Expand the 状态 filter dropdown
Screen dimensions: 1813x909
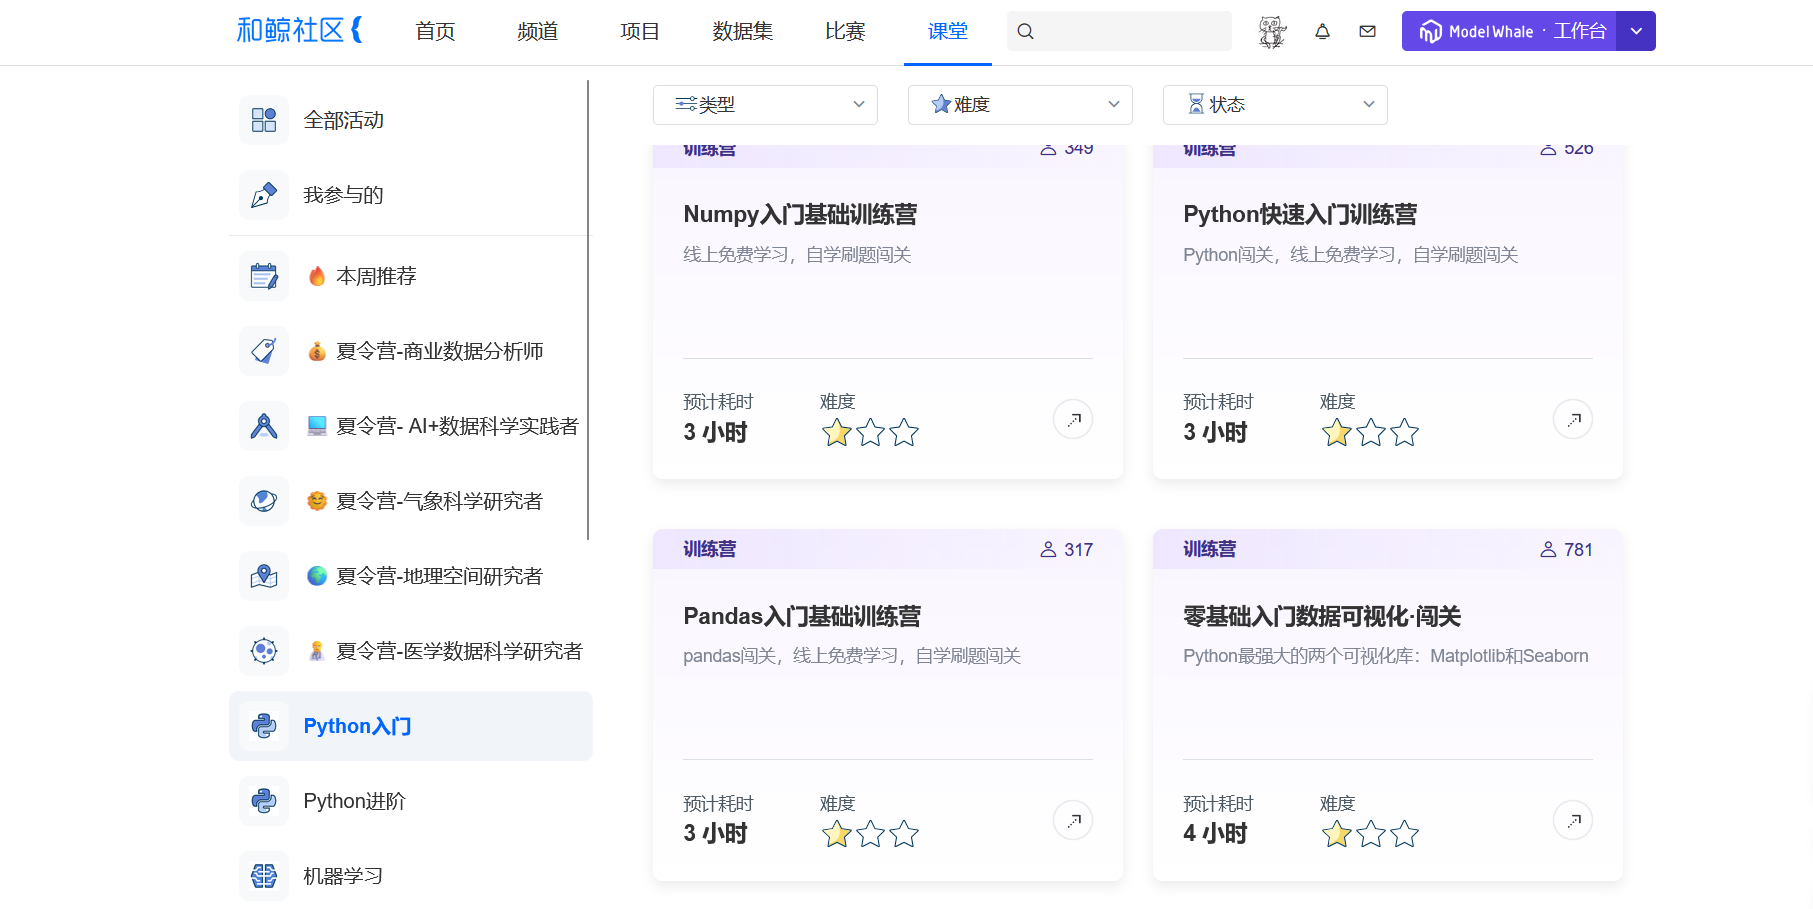click(x=1275, y=105)
